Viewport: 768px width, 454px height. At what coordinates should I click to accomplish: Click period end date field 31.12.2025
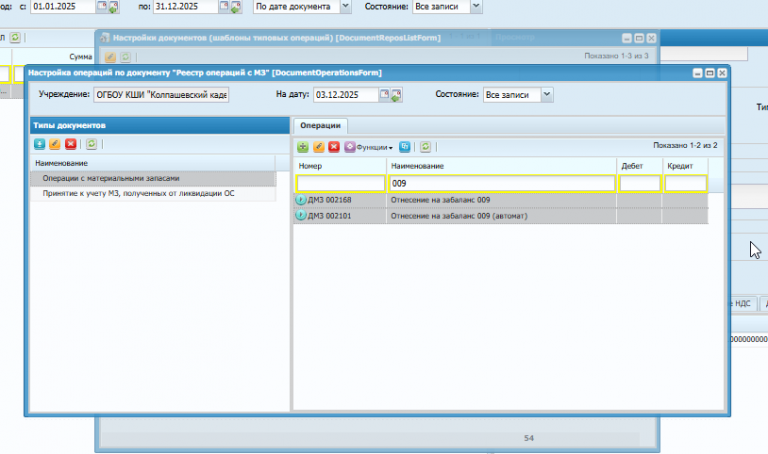coord(186,6)
